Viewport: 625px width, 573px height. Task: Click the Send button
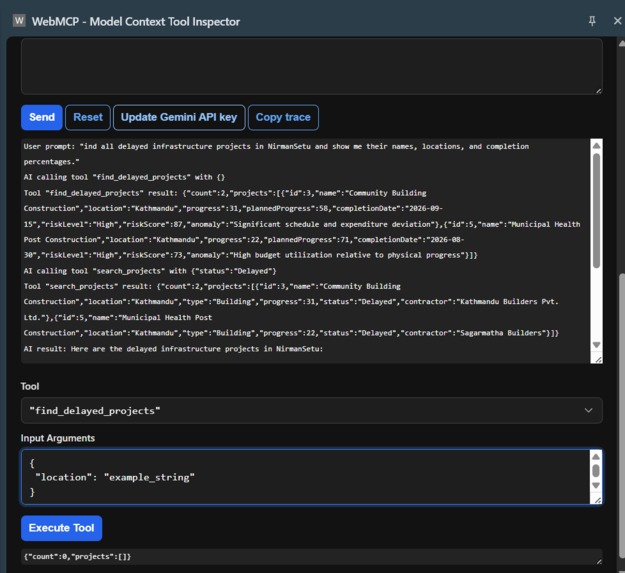pos(41,117)
